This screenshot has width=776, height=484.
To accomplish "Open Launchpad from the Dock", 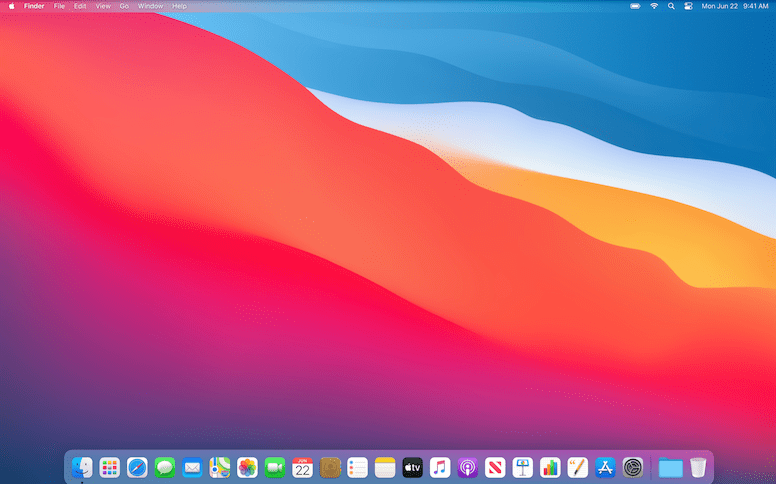I will [110, 467].
